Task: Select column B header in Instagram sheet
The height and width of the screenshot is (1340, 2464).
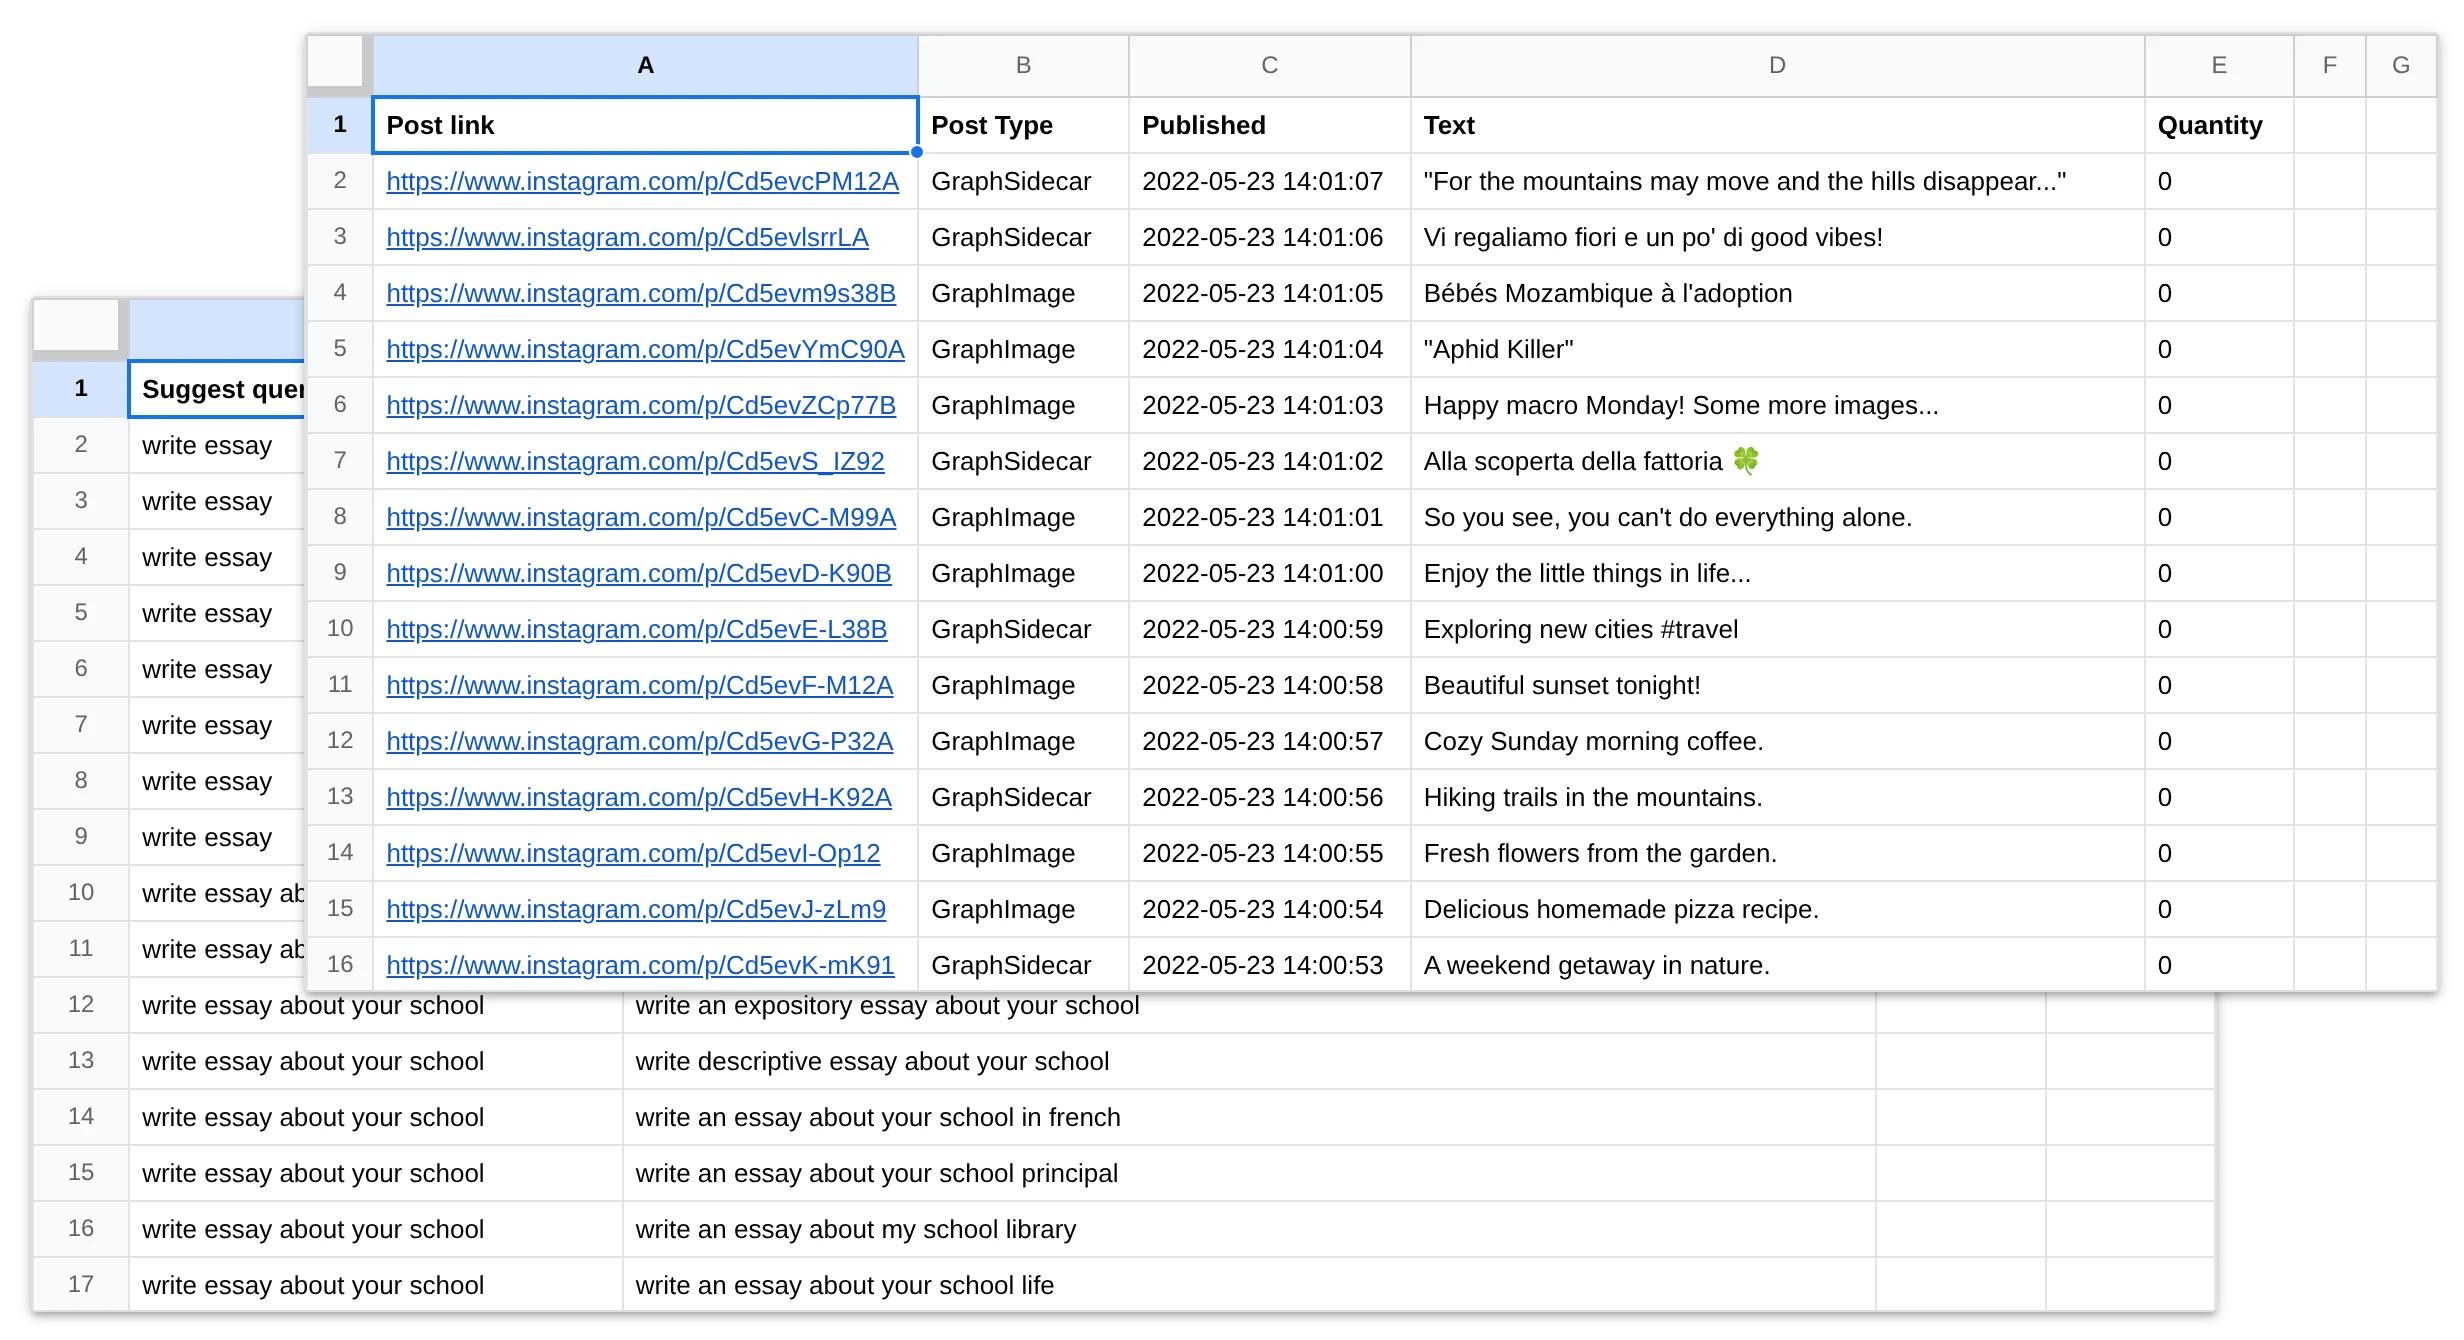Action: pyautogui.click(x=1023, y=66)
